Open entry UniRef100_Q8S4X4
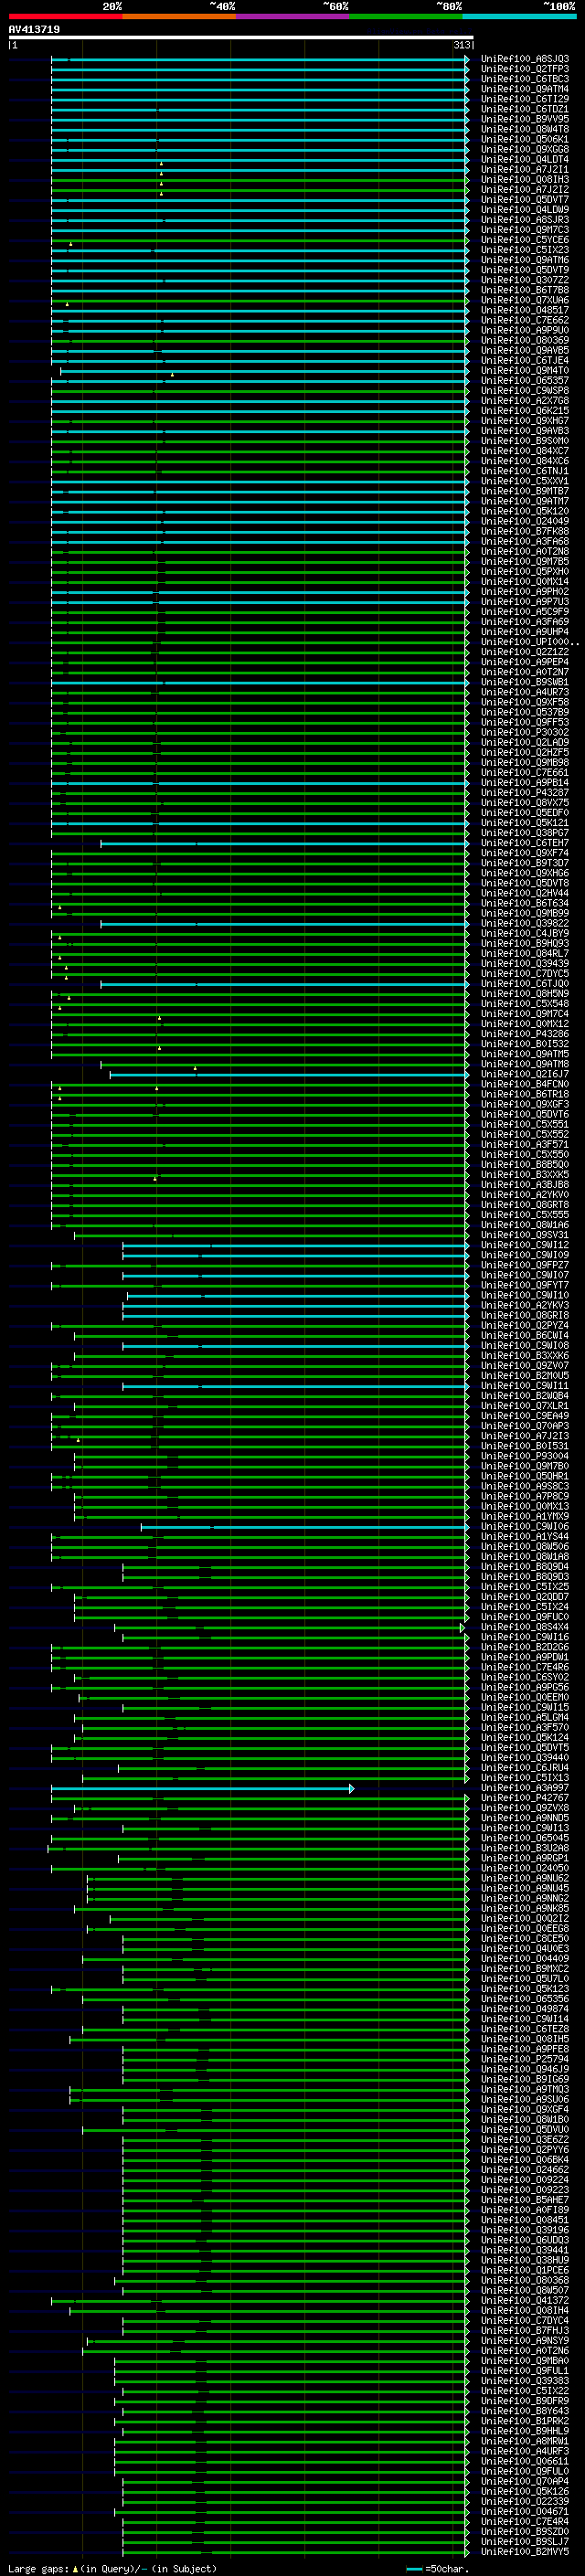585x2576 pixels. [525, 1627]
